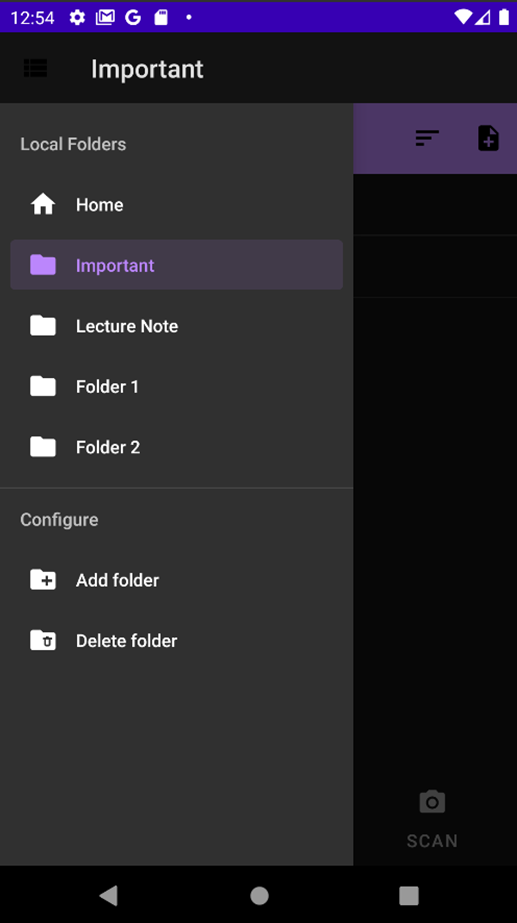517x923 pixels.
Task: Tap the Important title in the header
Action: [147, 69]
